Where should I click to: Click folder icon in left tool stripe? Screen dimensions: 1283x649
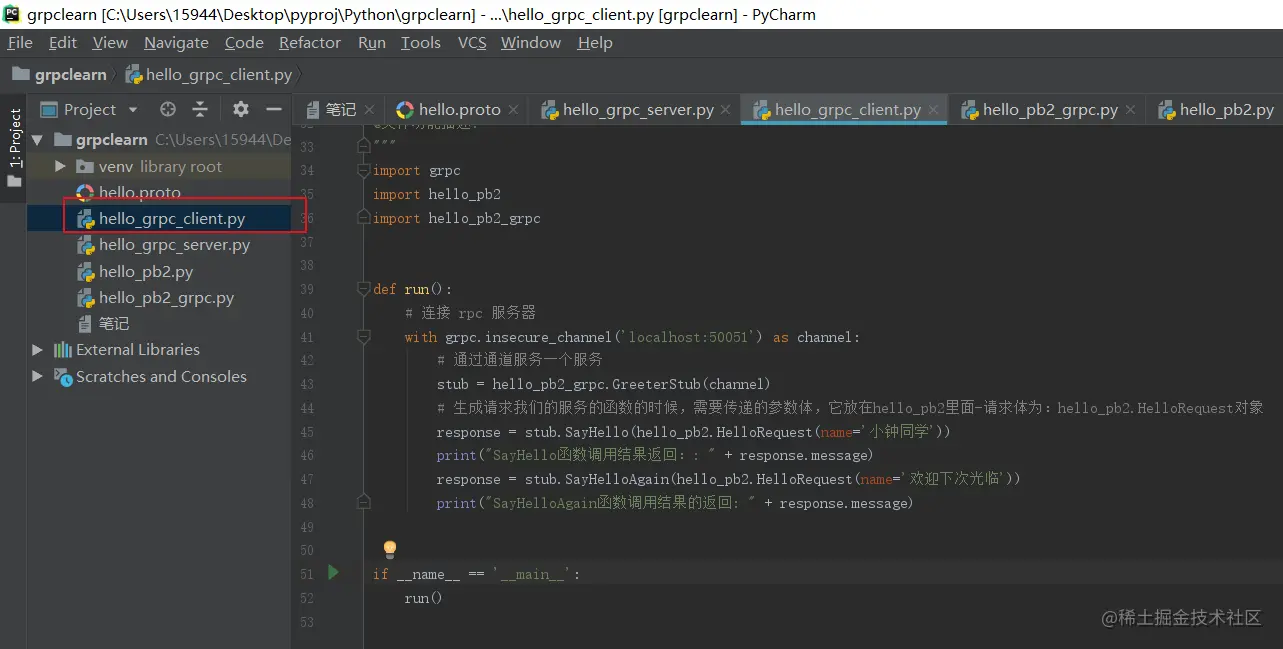coord(14,182)
